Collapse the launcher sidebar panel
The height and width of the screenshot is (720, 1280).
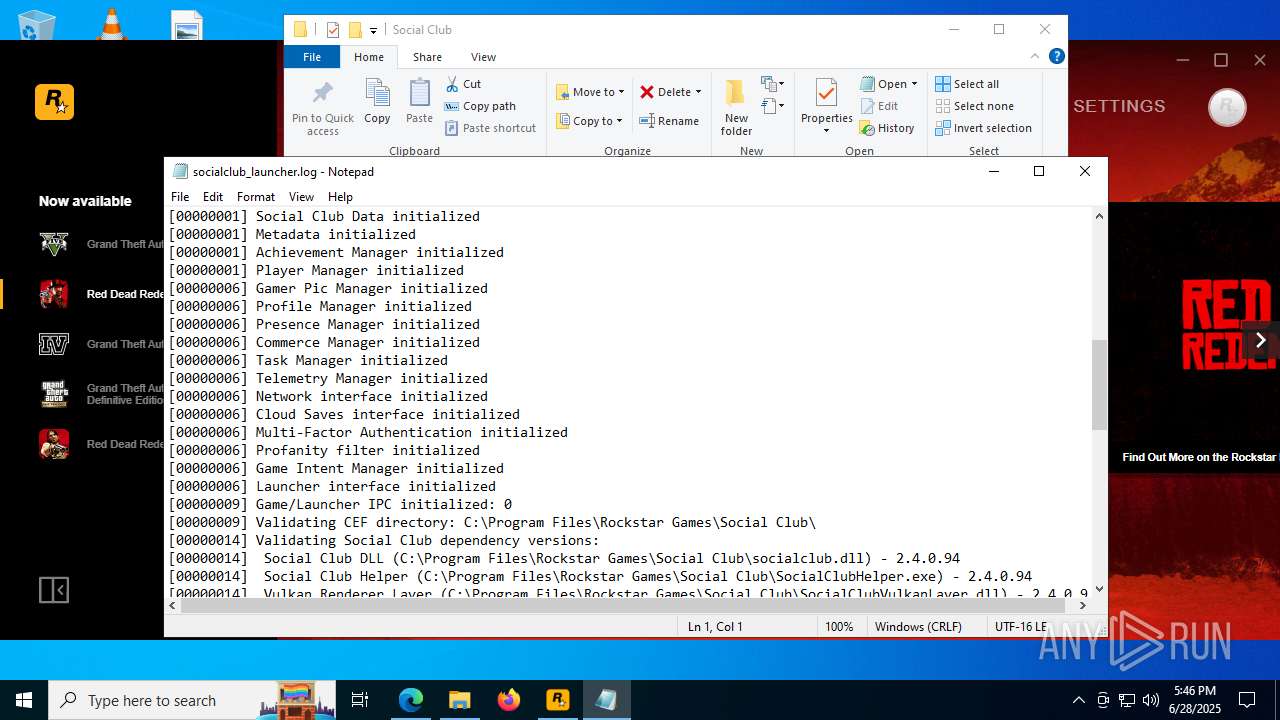[x=54, y=590]
